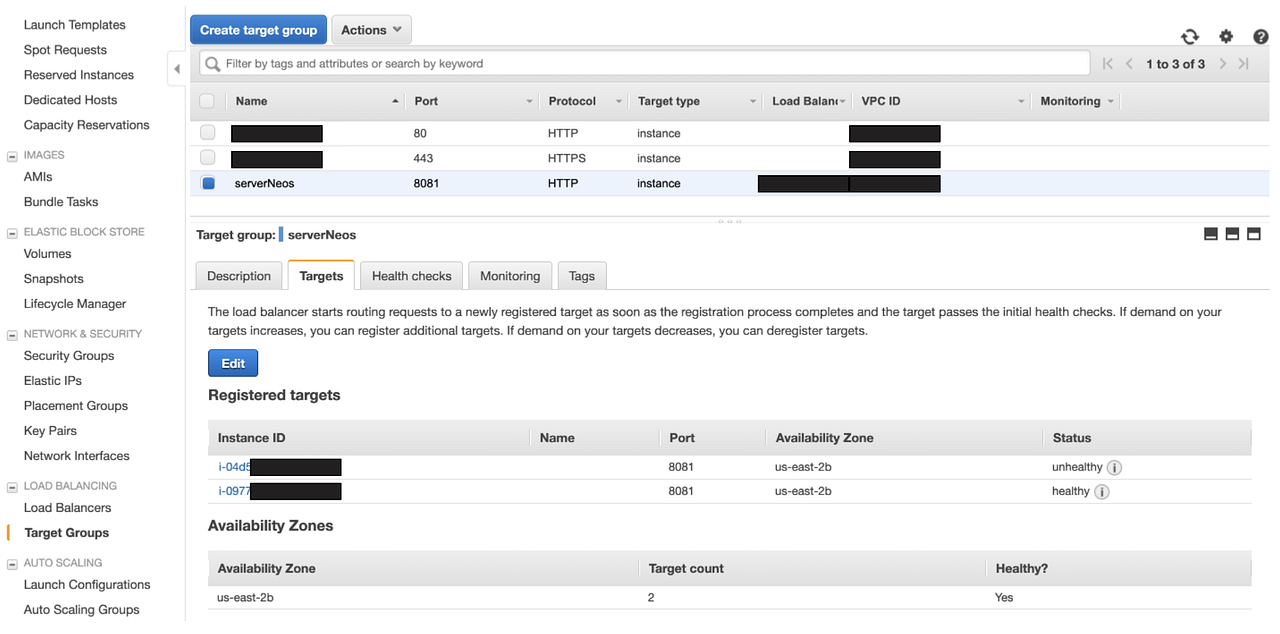1280x634 pixels.
Task: Check the select-all checkbox in the table header
Action: [x=209, y=100]
